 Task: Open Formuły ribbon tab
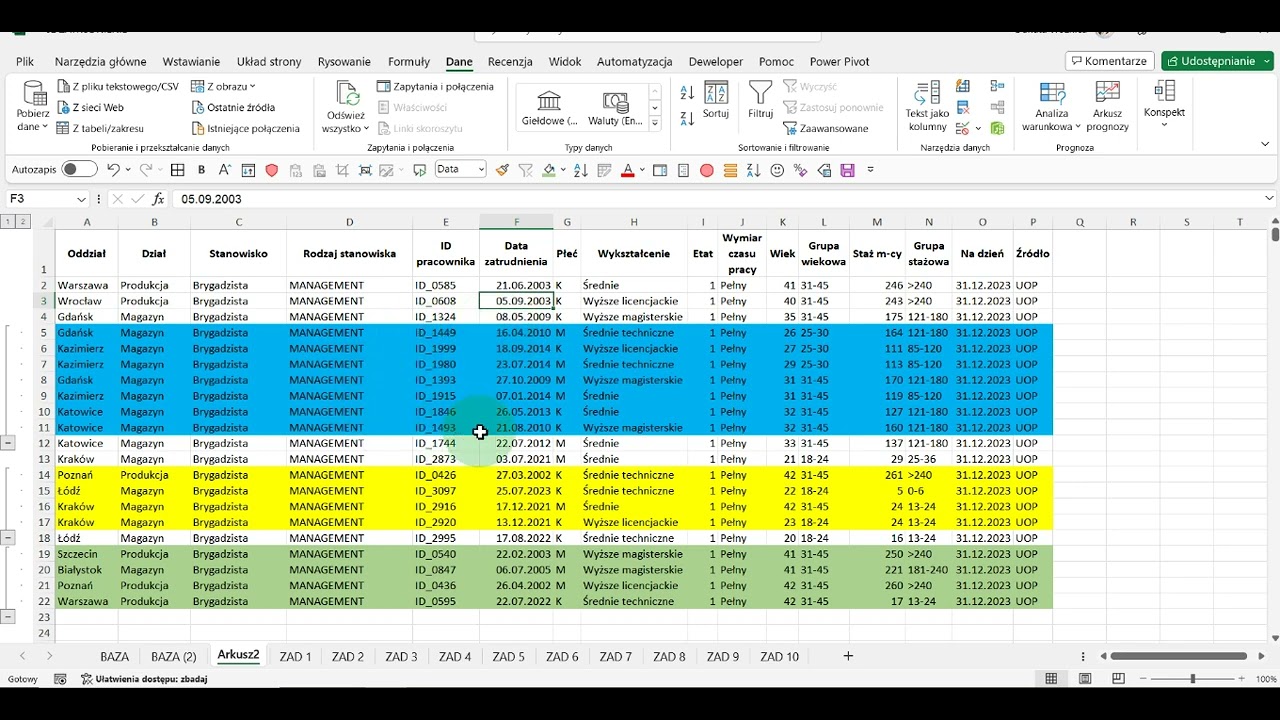[x=409, y=62]
